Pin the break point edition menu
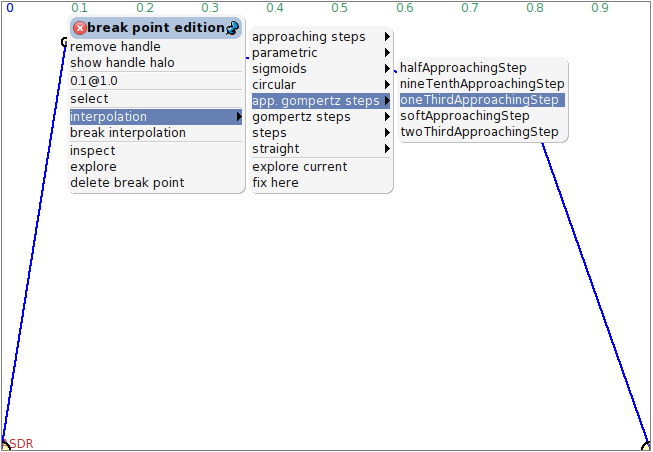Screen dimensions: 653x452 tap(232, 28)
